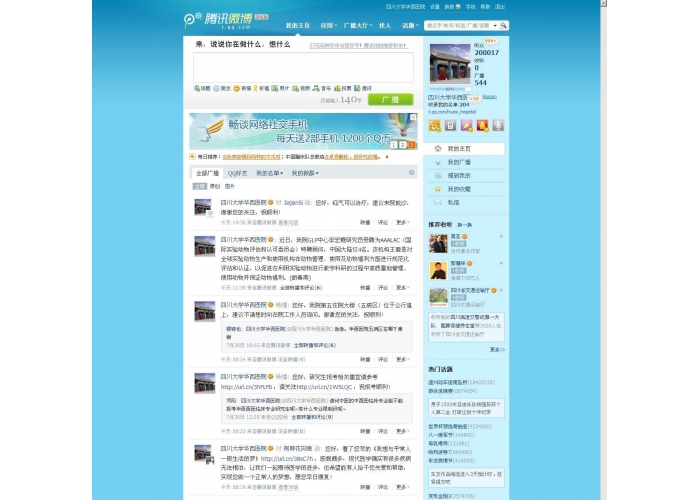Click the red bell badge in profile
Viewport: 700px width, 500px height.
482,125
